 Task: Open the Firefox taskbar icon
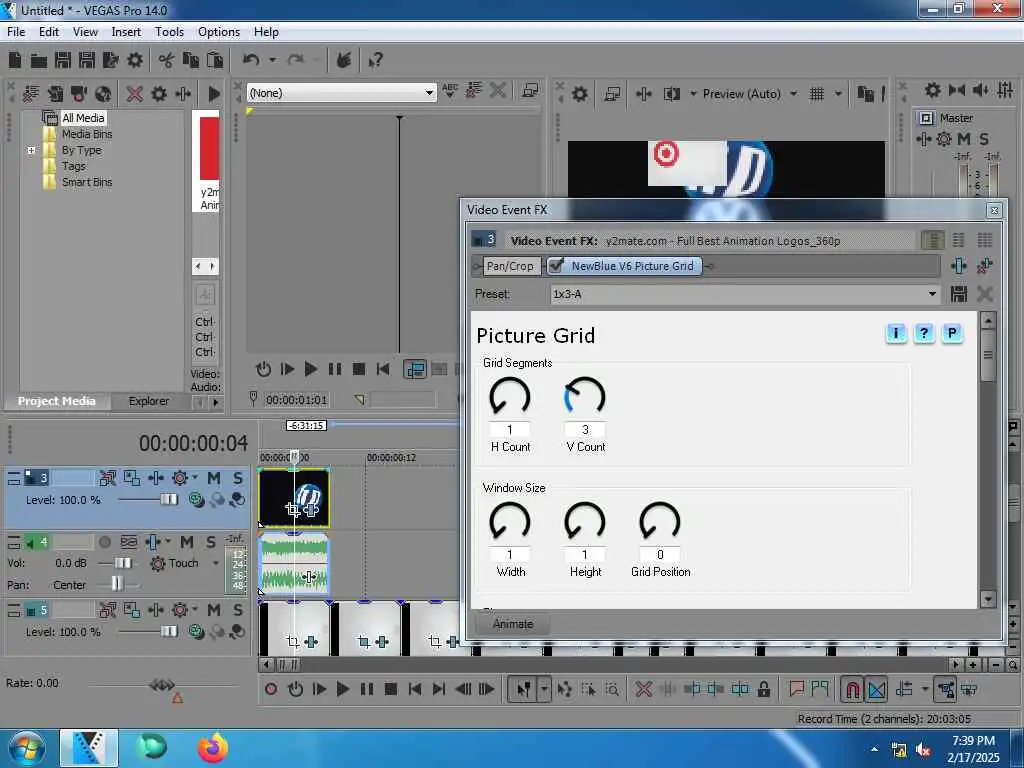click(212, 748)
